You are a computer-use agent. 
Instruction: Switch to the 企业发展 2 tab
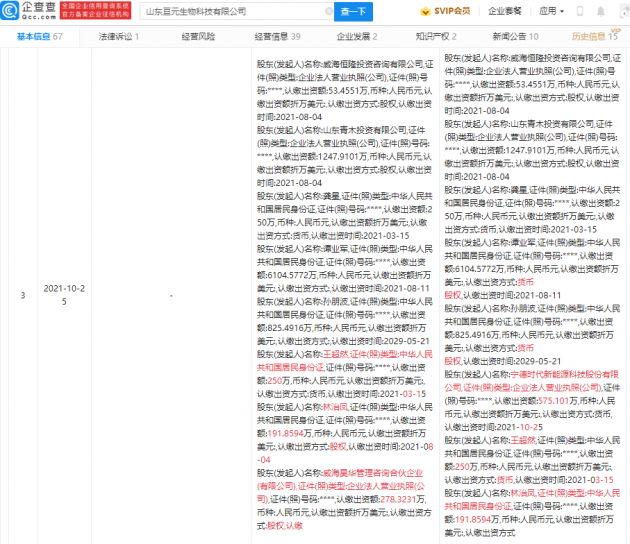357,37
